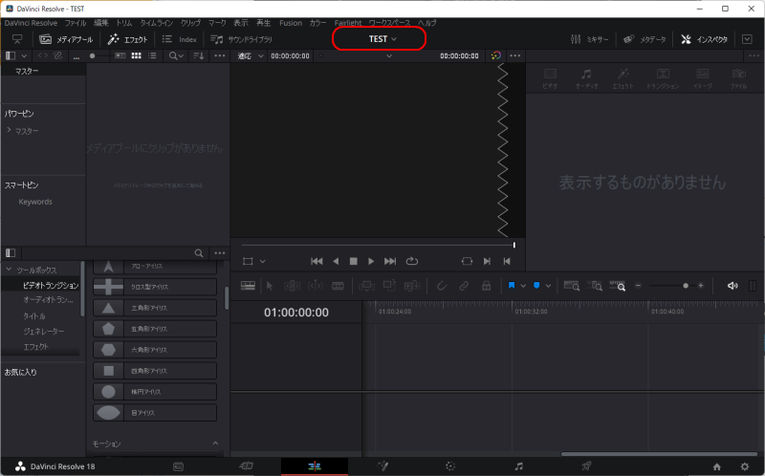Open the viewer zoom 適応 dropdown
Viewport: 765px width, 476px height.
coord(250,56)
